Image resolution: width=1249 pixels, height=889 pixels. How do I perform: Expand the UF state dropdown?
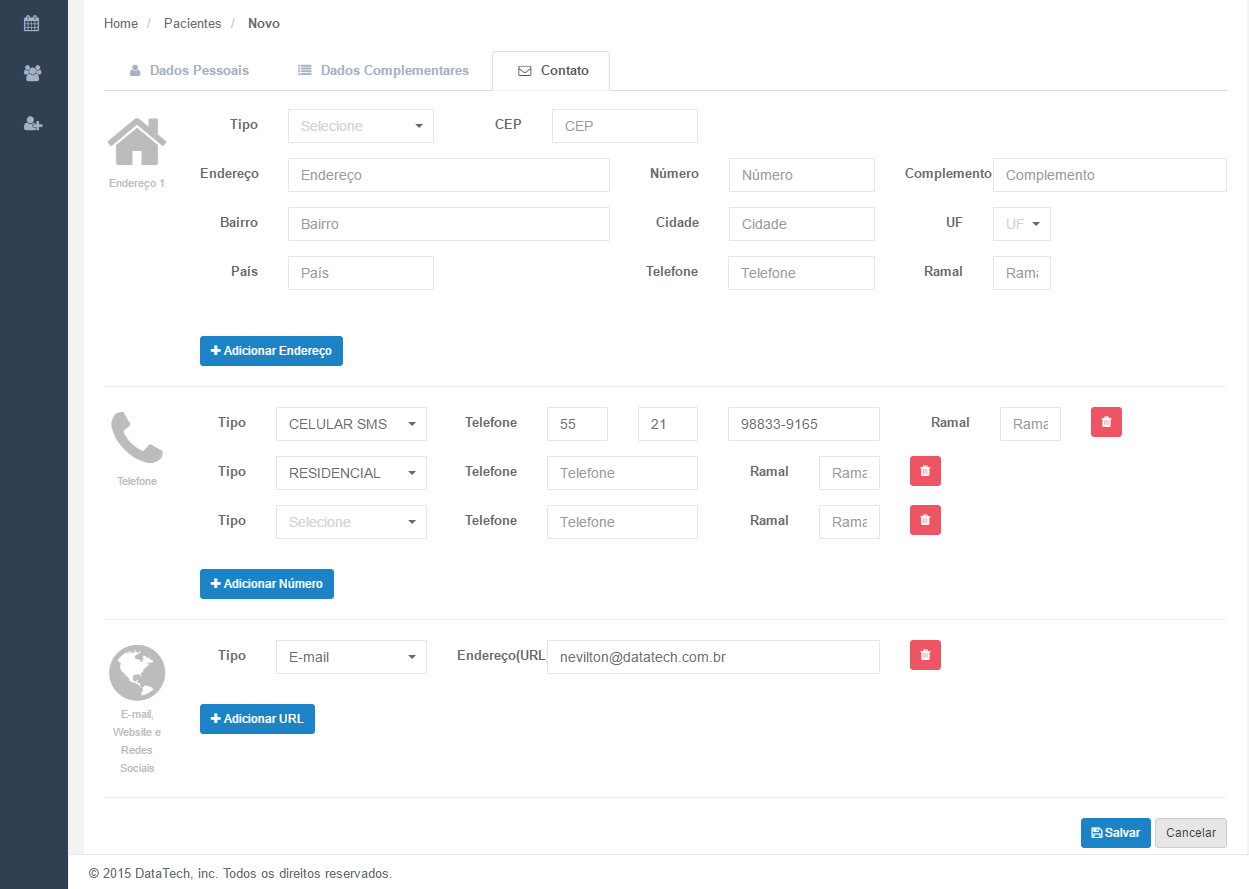1021,224
